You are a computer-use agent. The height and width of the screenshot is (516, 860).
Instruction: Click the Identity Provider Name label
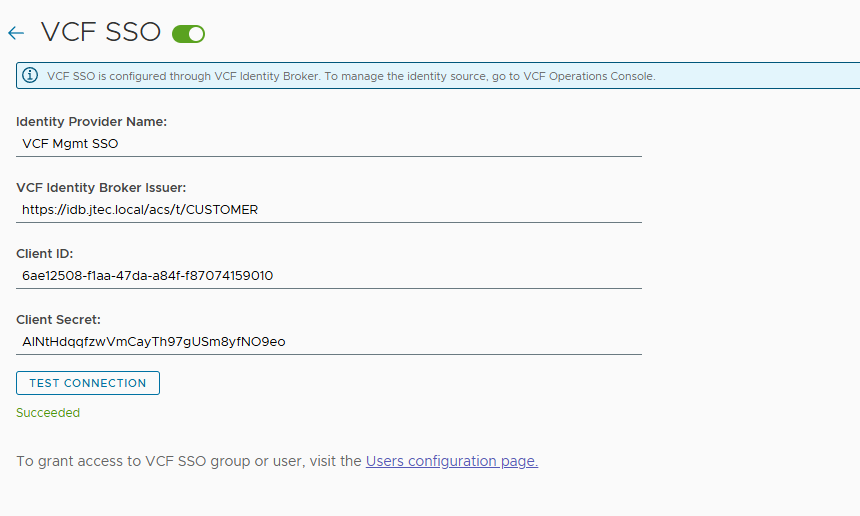[x=92, y=121]
